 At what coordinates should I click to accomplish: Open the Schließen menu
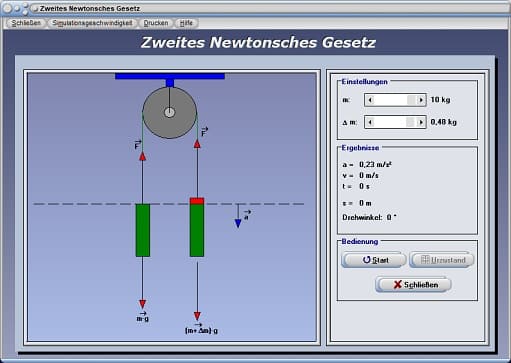pos(26,23)
